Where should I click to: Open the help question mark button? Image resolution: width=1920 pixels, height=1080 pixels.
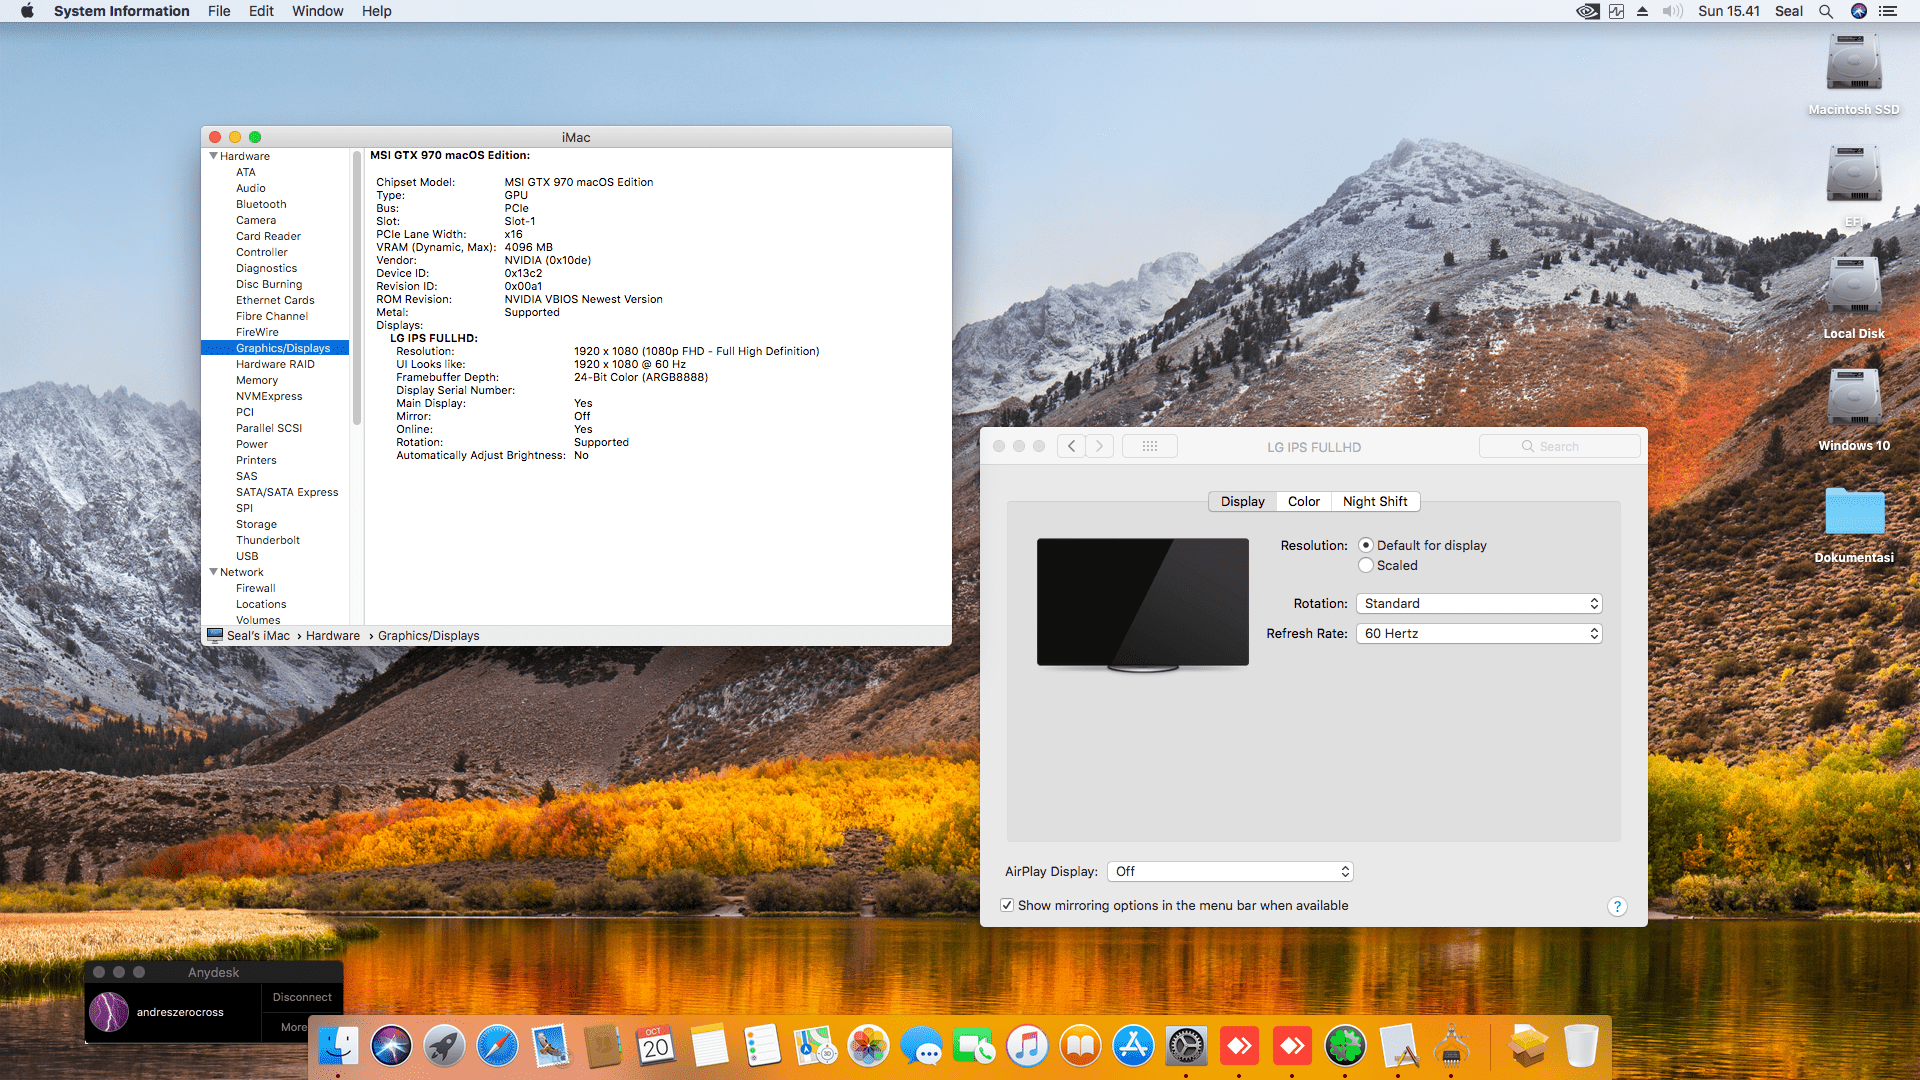[x=1616, y=906]
